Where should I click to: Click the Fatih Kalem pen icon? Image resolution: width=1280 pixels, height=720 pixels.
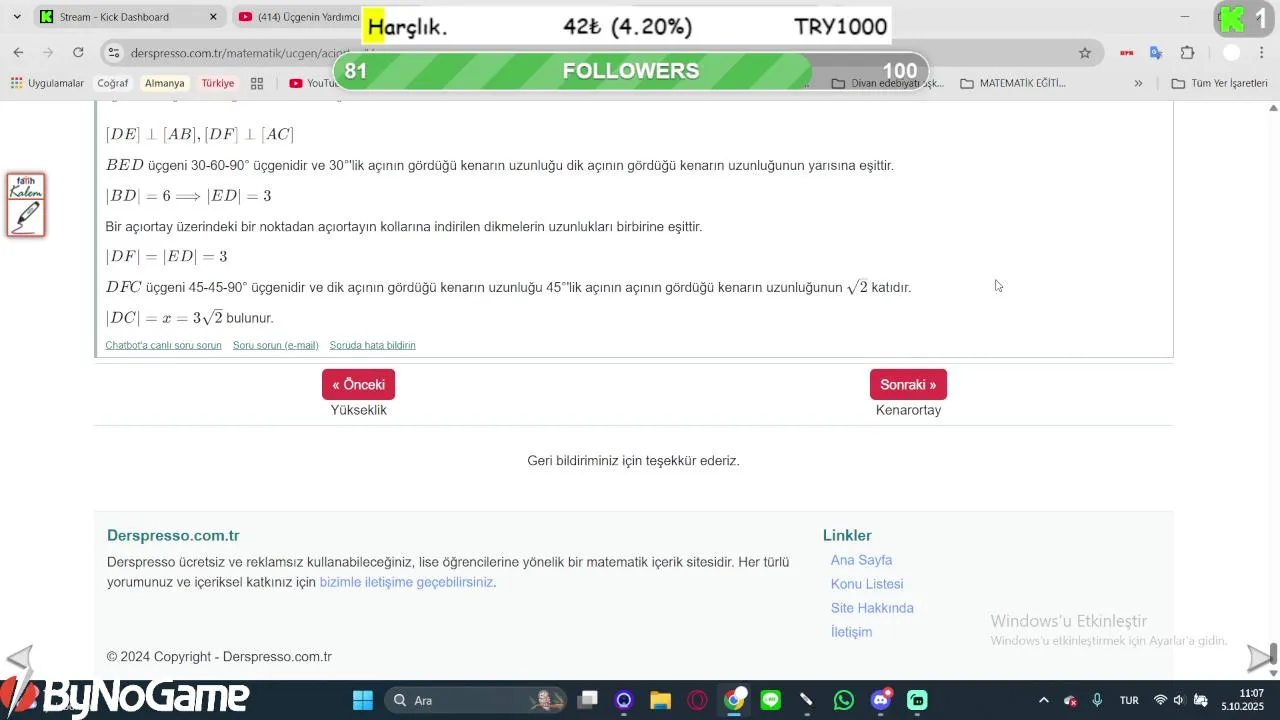26,205
